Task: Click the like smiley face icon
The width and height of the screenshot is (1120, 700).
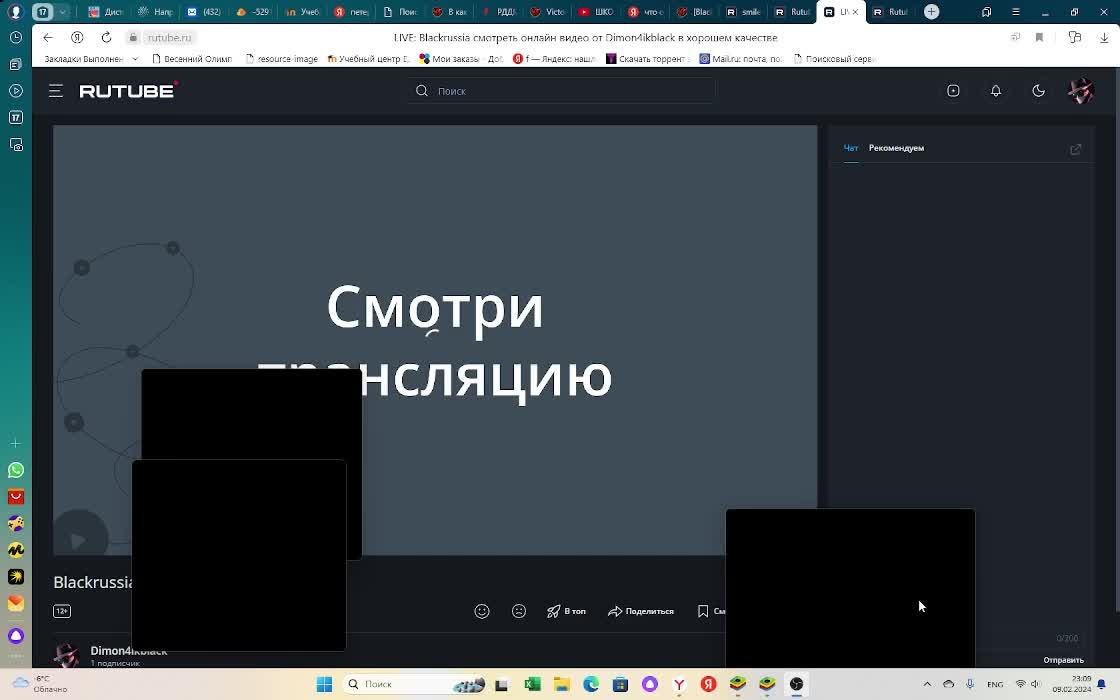Action: point(482,611)
